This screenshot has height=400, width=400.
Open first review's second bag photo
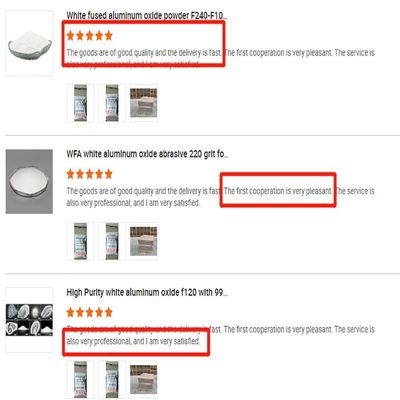tap(112, 103)
